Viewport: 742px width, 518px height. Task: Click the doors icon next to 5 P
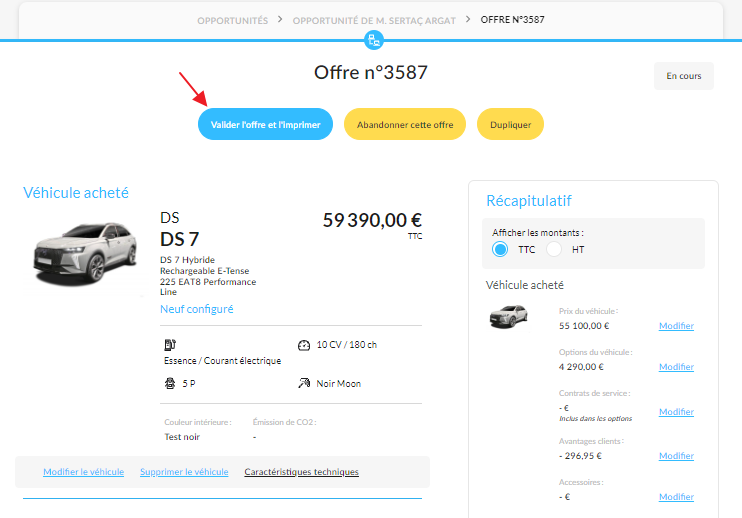pos(170,383)
